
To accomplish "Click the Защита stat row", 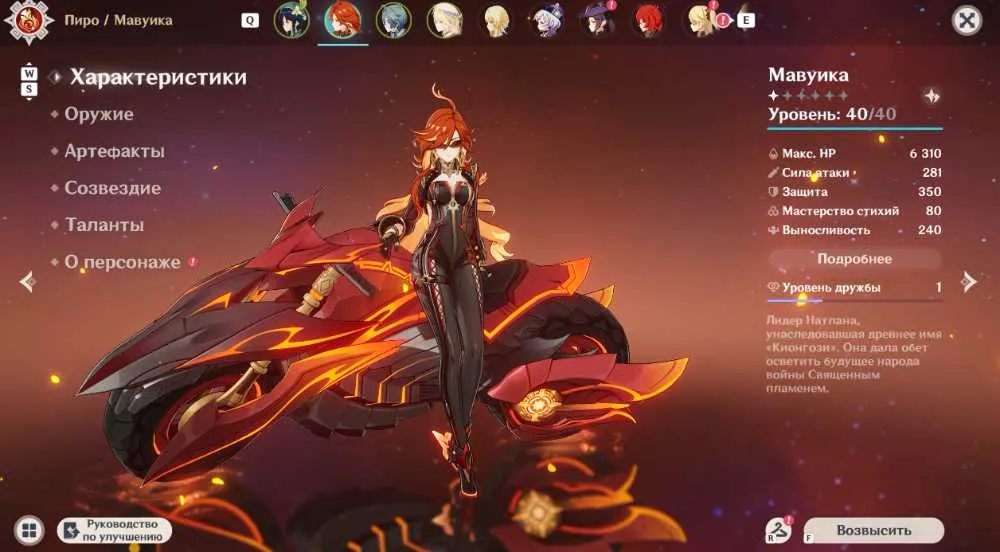I will (x=855, y=191).
